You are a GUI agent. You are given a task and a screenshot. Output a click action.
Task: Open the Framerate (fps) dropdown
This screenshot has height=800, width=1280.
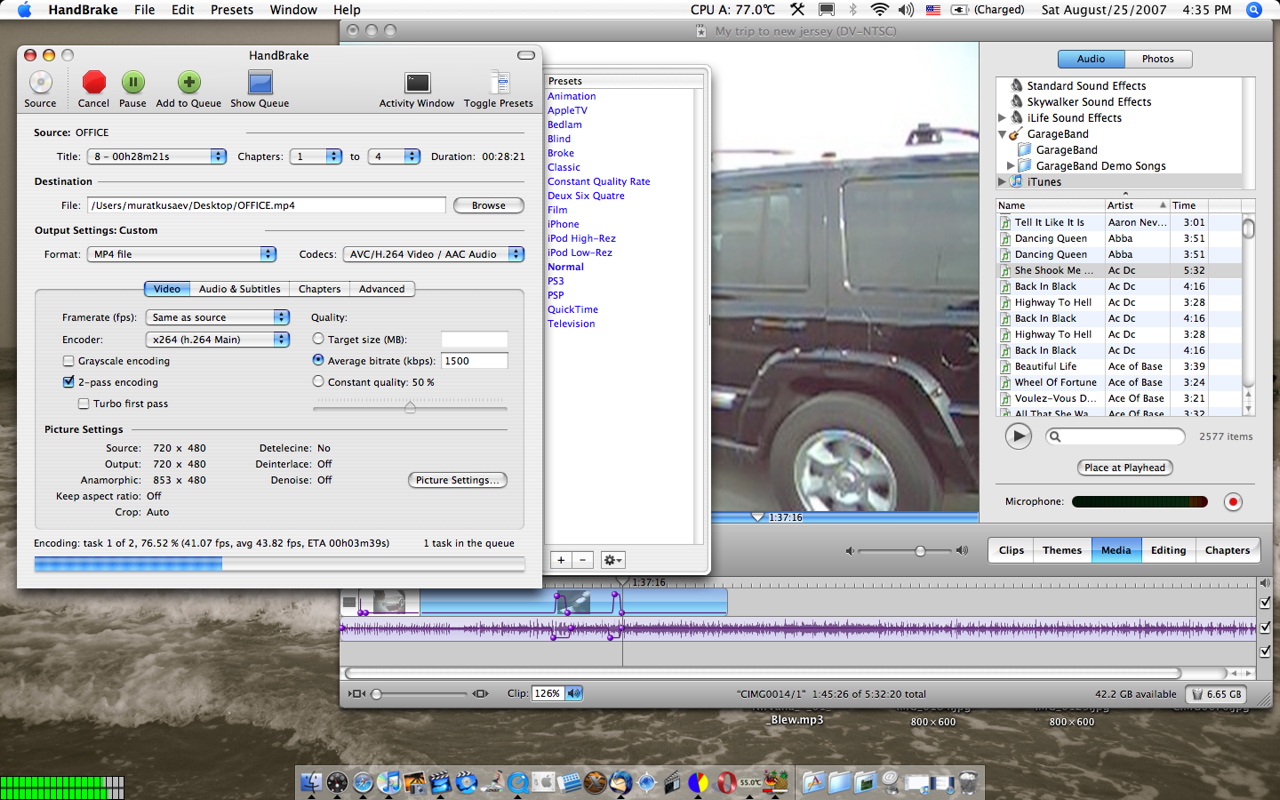pyautogui.click(x=217, y=317)
